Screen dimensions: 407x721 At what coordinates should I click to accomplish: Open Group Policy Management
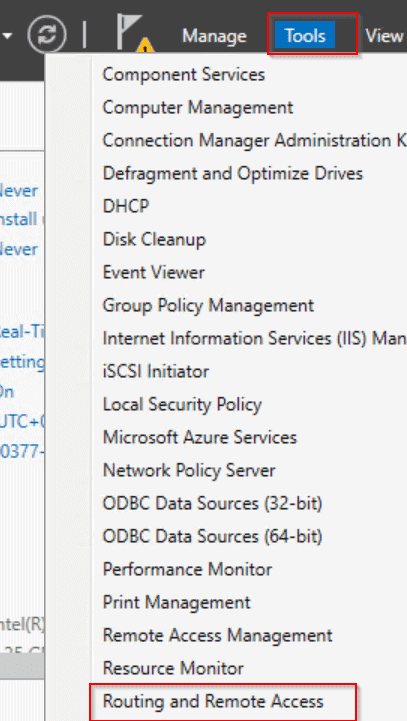[208, 305]
